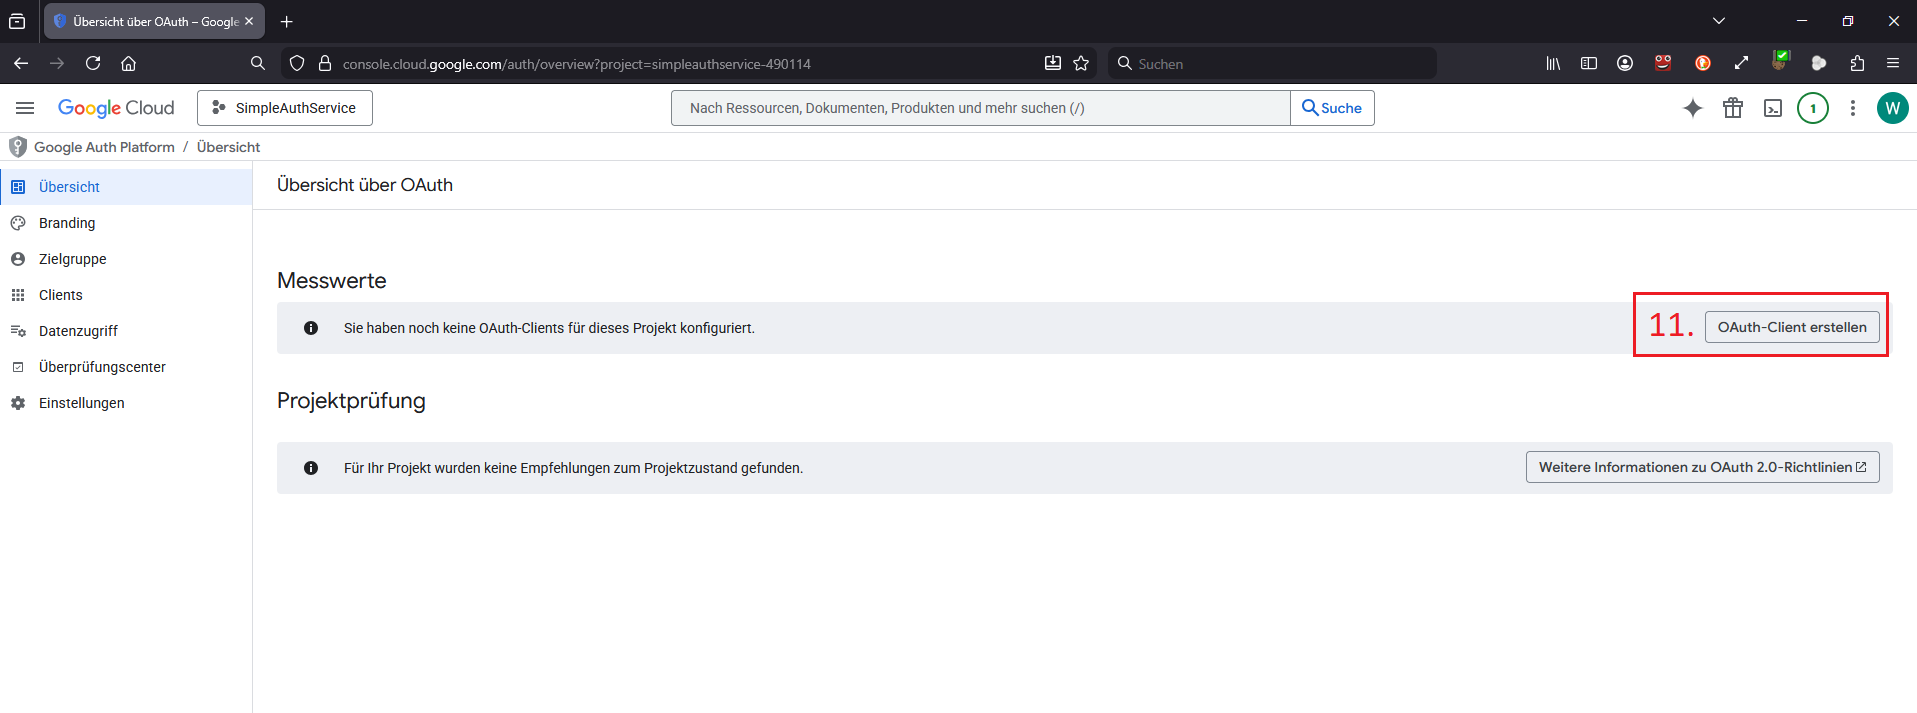The image size is (1917, 713).
Task: Reload the page with the refresh icon
Action: [93, 63]
